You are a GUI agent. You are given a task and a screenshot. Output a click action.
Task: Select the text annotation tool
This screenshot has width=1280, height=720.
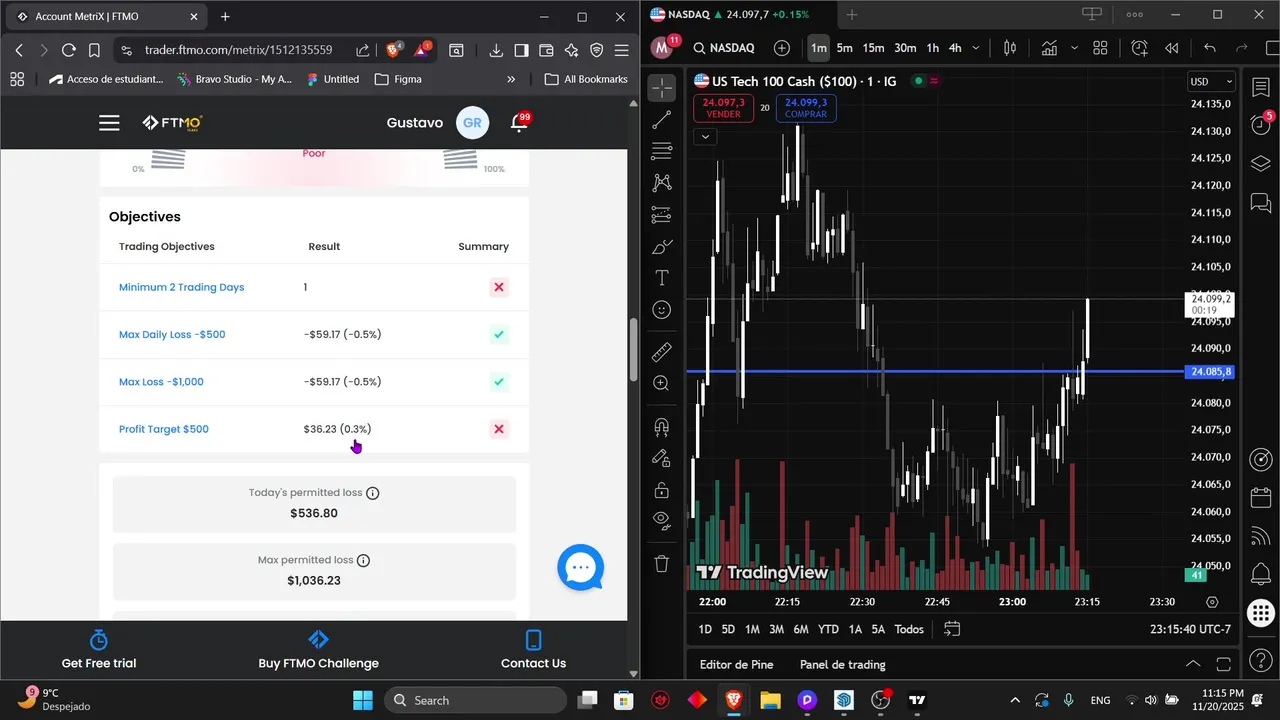pos(662,278)
